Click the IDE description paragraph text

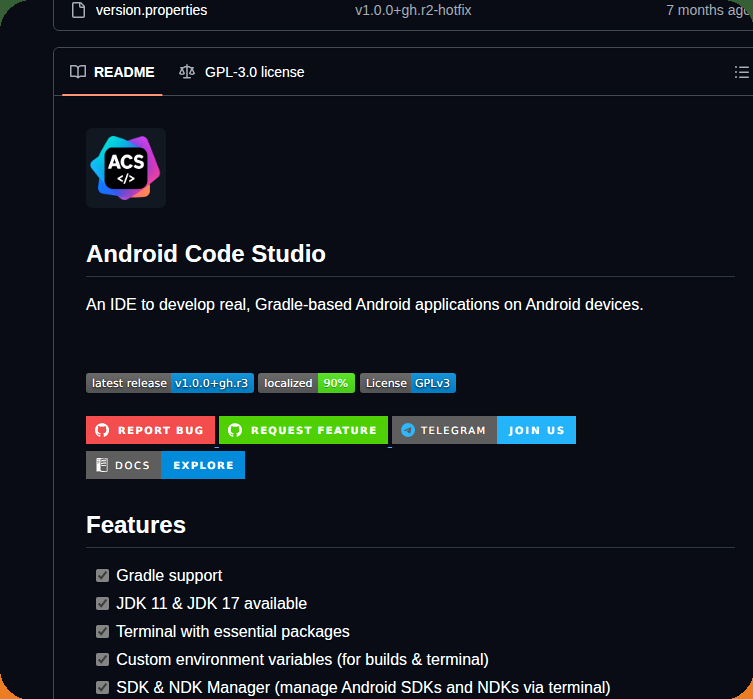point(364,304)
